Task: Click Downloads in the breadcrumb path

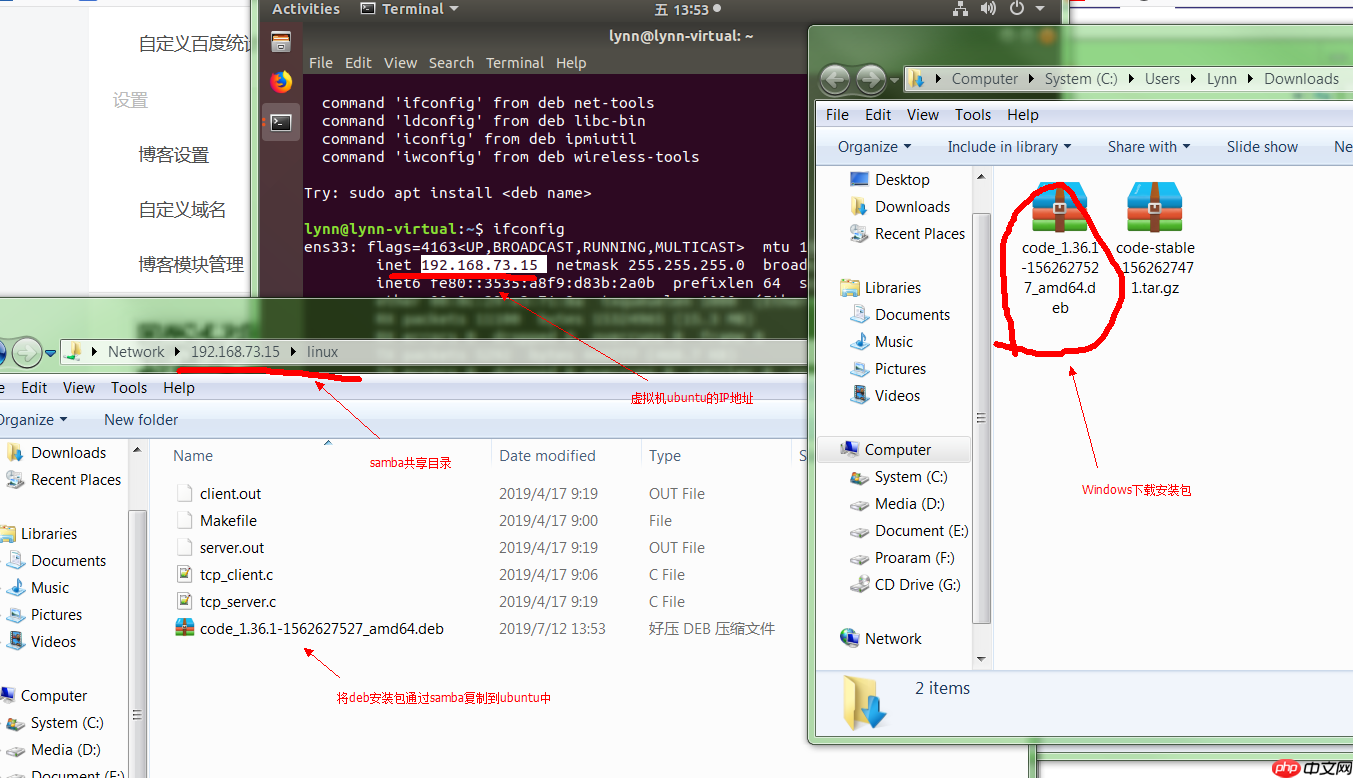Action: click(1300, 78)
